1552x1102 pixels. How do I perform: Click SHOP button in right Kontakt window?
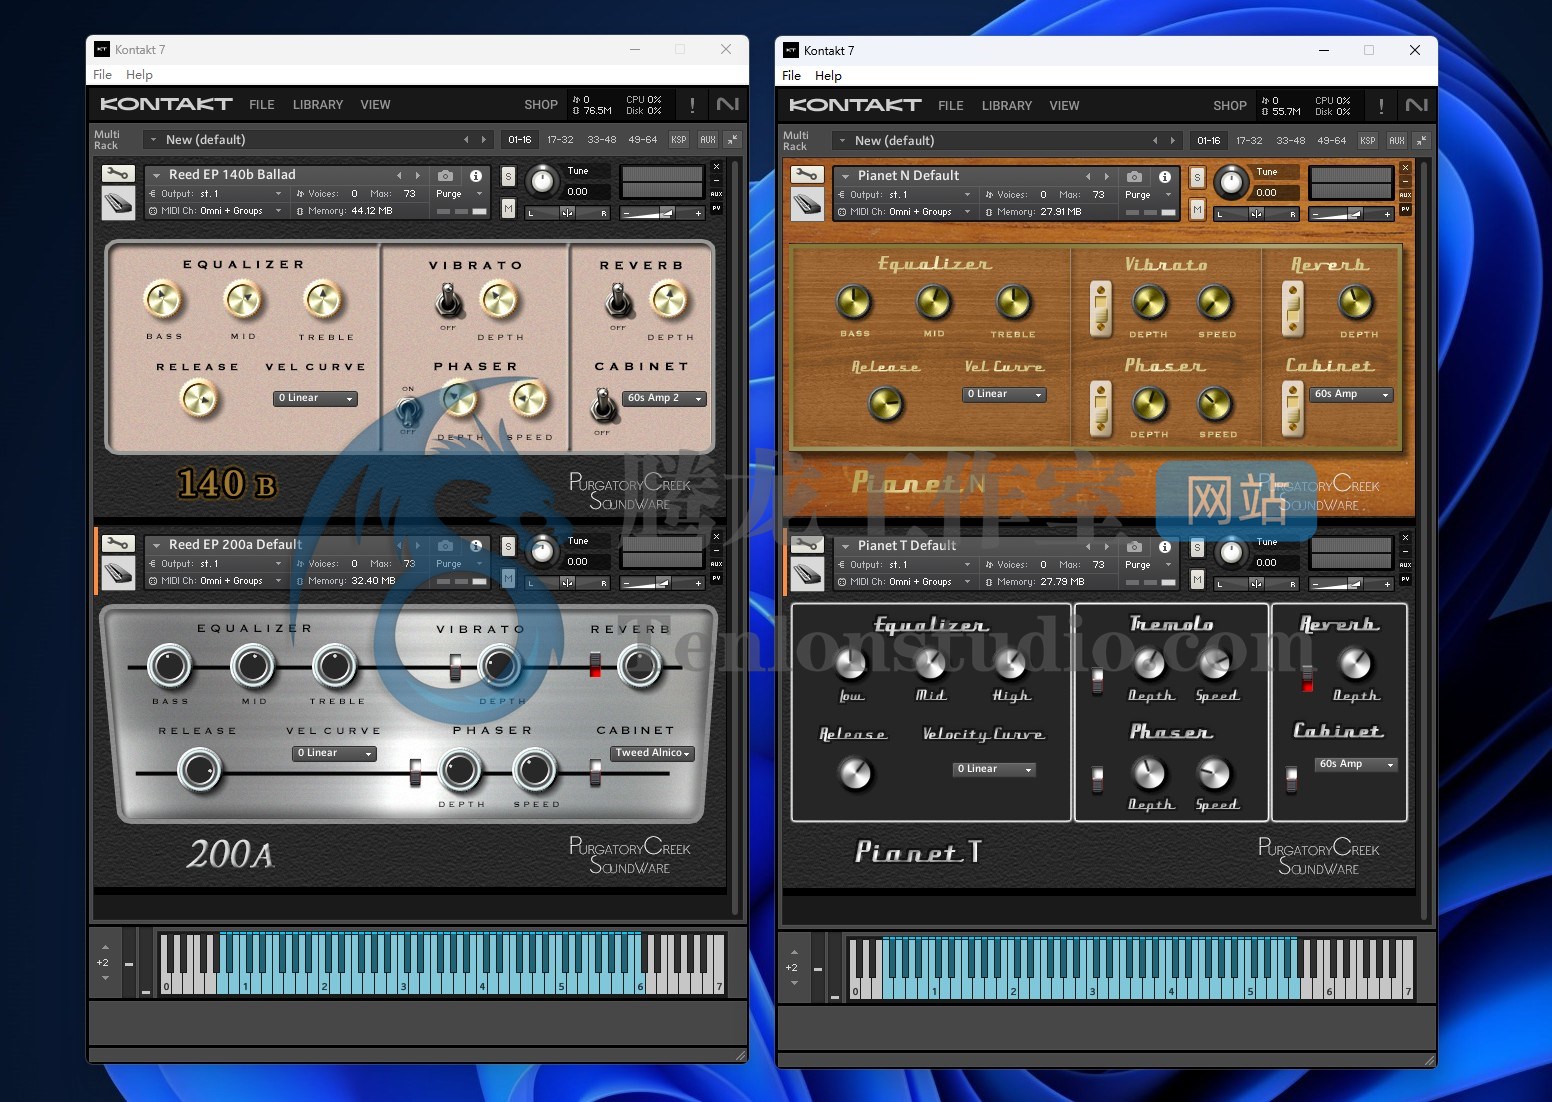pyautogui.click(x=1230, y=105)
